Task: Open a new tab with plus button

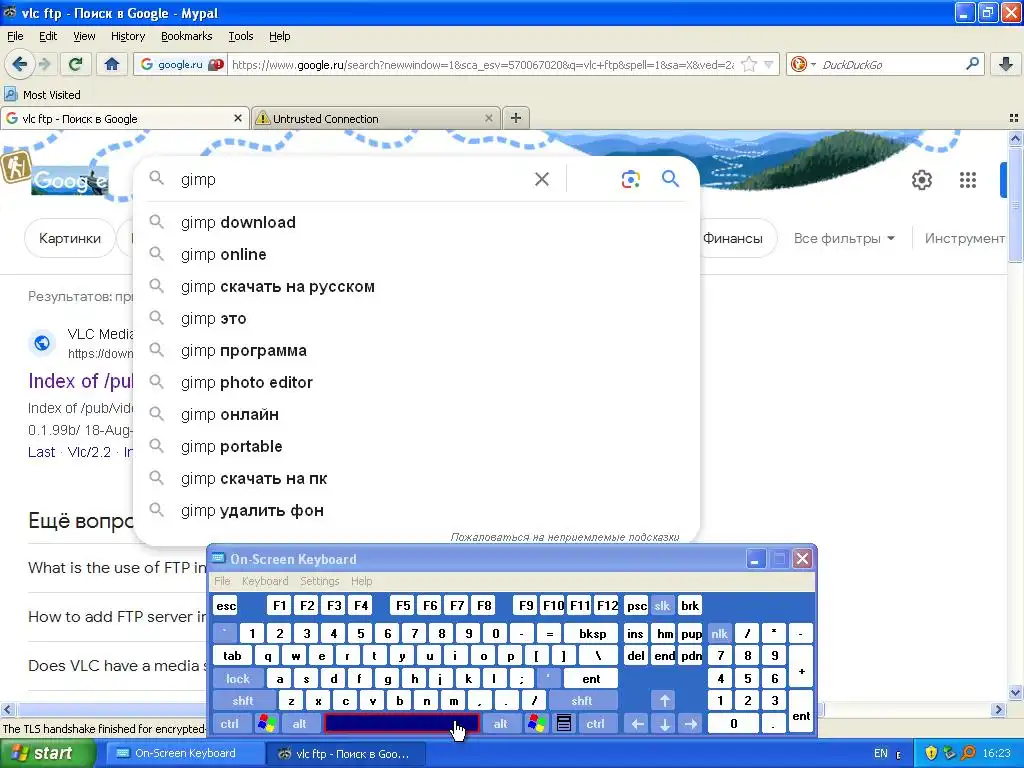Action: point(516,118)
